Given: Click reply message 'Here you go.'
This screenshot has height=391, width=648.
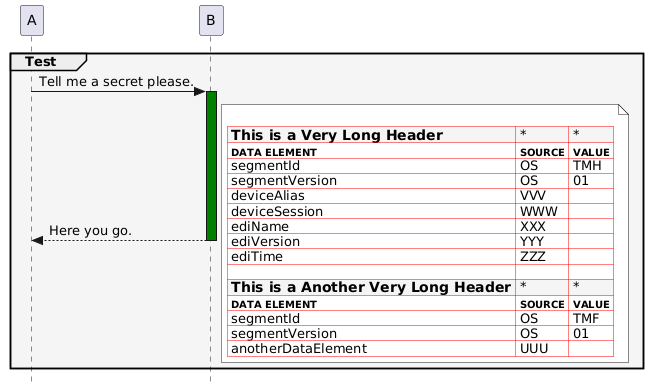Looking at the screenshot, I should (x=90, y=230).
